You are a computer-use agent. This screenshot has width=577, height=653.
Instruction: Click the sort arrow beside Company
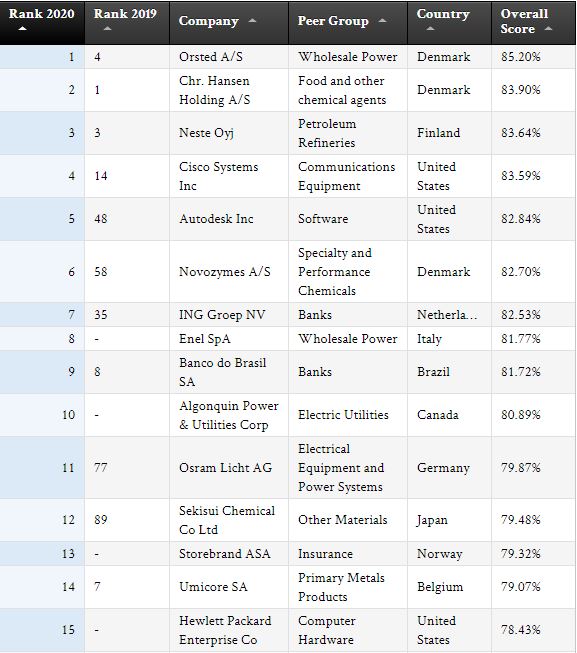coord(252,20)
